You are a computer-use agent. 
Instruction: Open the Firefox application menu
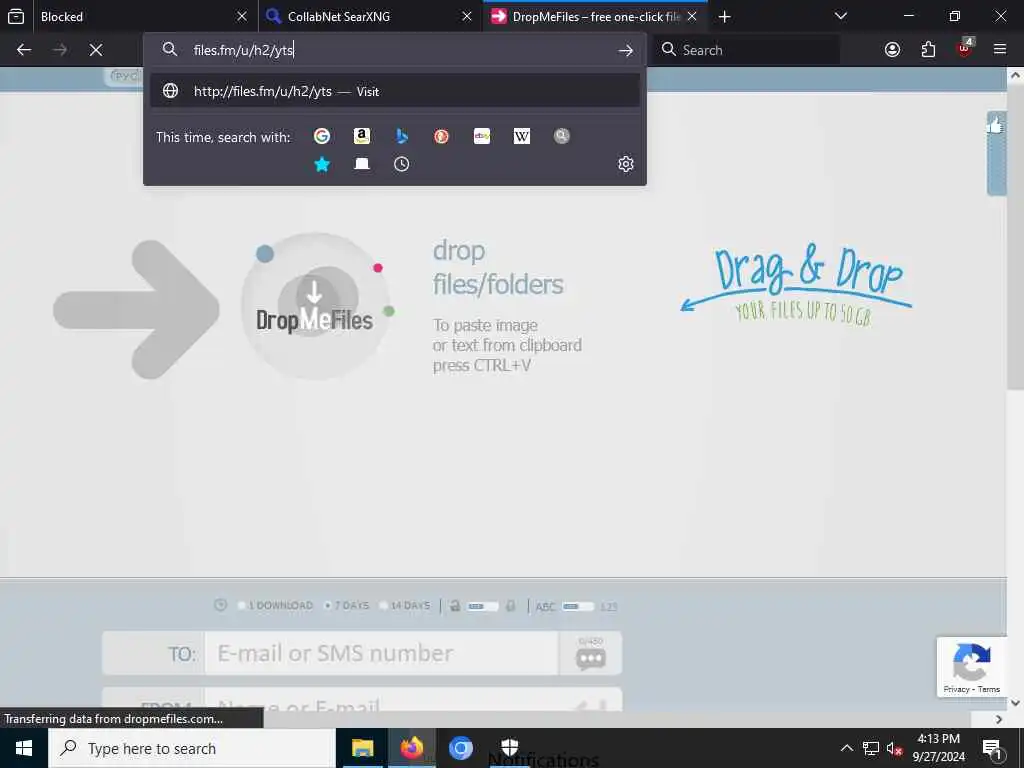pyautogui.click(x=1000, y=50)
